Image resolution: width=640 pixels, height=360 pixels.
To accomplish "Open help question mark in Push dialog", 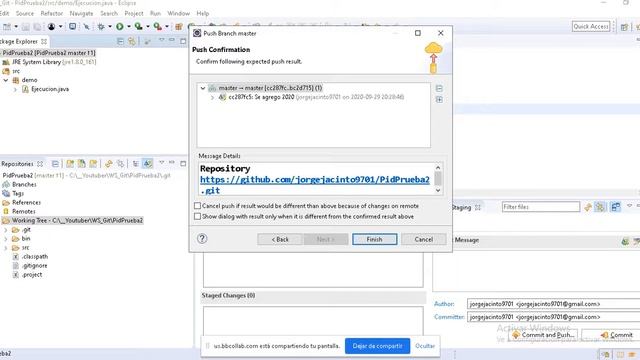I will click(202, 239).
